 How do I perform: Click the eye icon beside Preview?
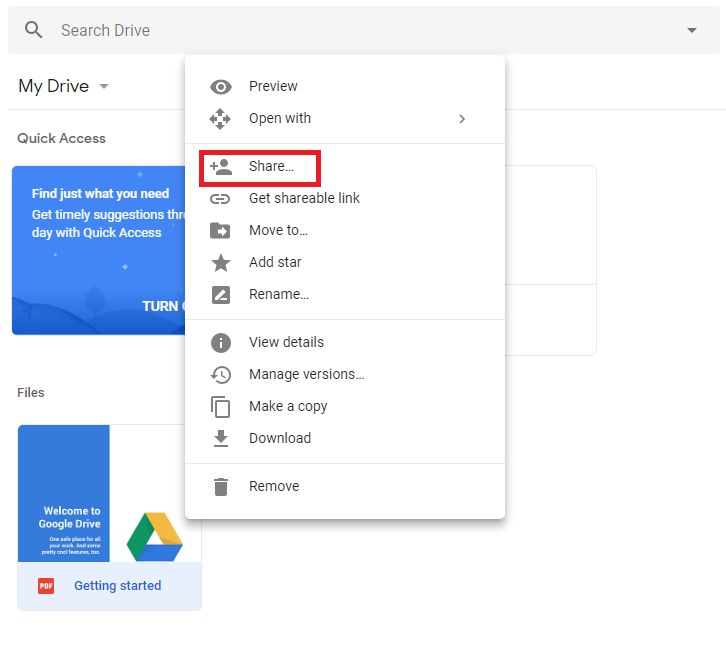(x=220, y=87)
